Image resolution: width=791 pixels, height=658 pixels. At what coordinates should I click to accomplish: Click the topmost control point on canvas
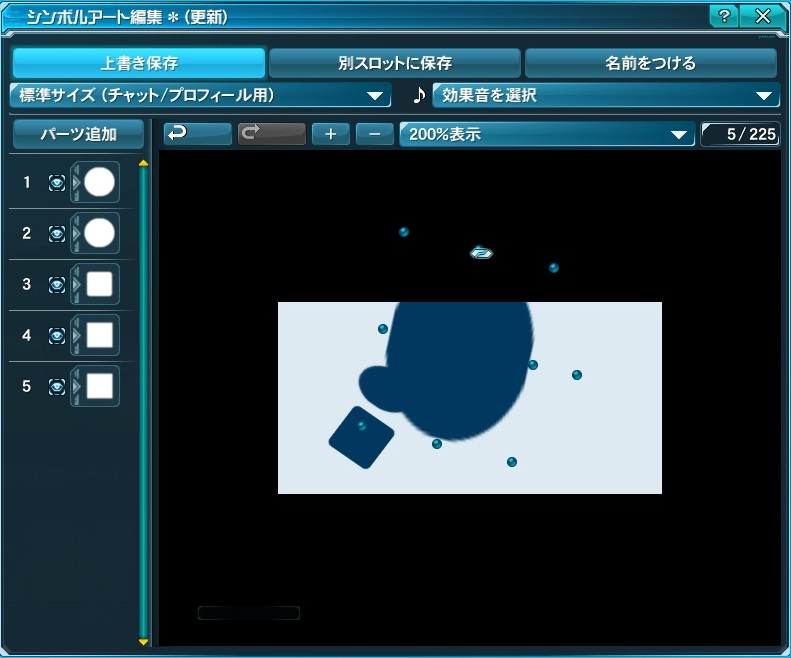(404, 232)
